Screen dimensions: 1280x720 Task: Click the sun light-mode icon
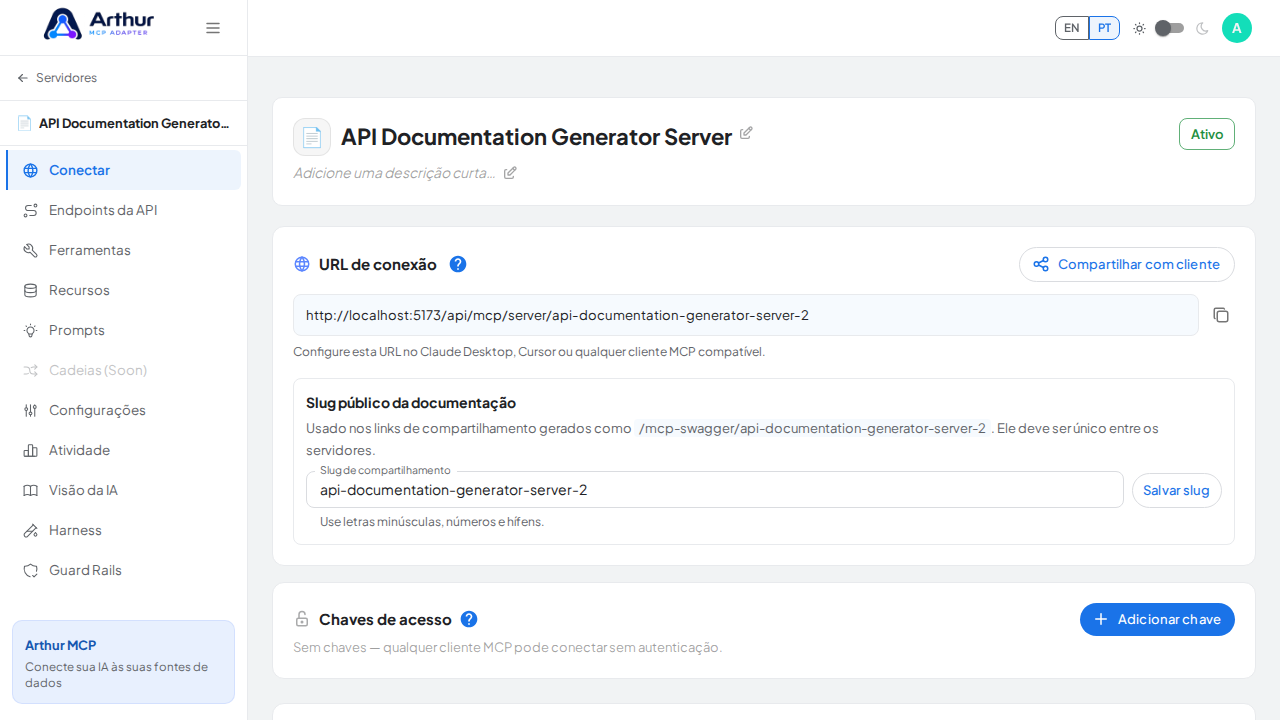(x=1139, y=28)
